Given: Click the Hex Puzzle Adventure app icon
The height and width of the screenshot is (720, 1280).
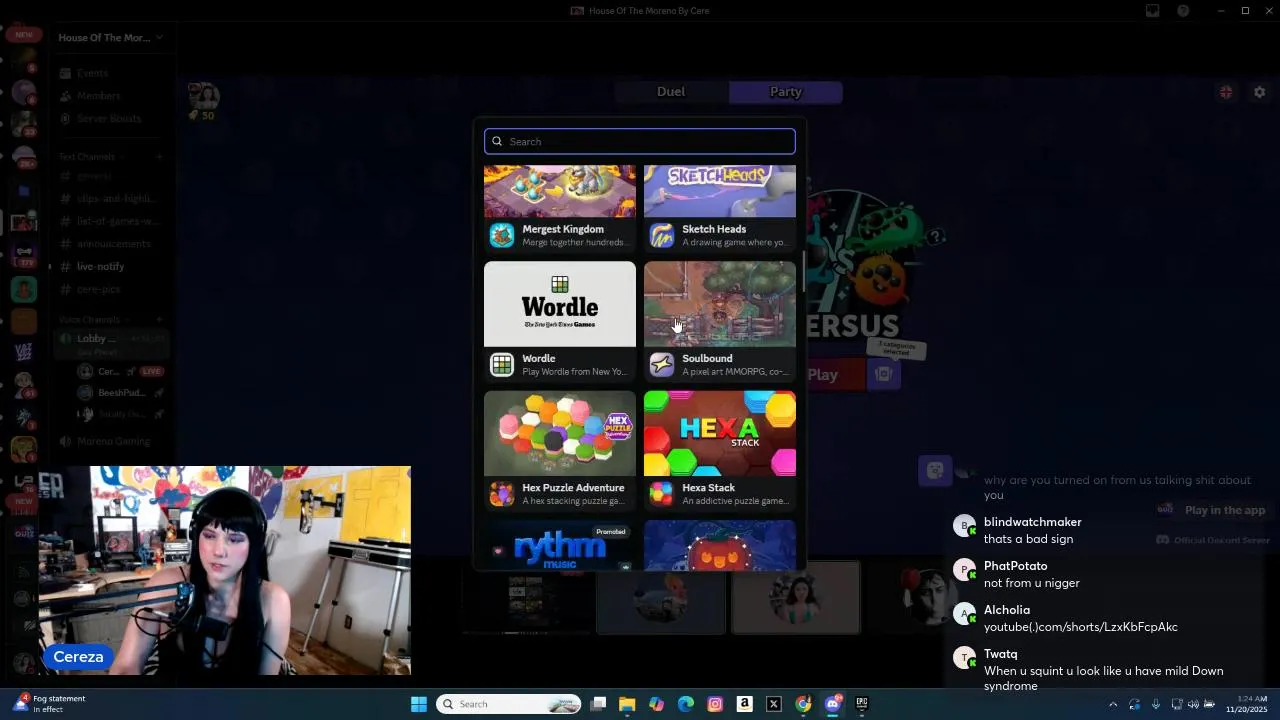Looking at the screenshot, I should (x=502, y=494).
